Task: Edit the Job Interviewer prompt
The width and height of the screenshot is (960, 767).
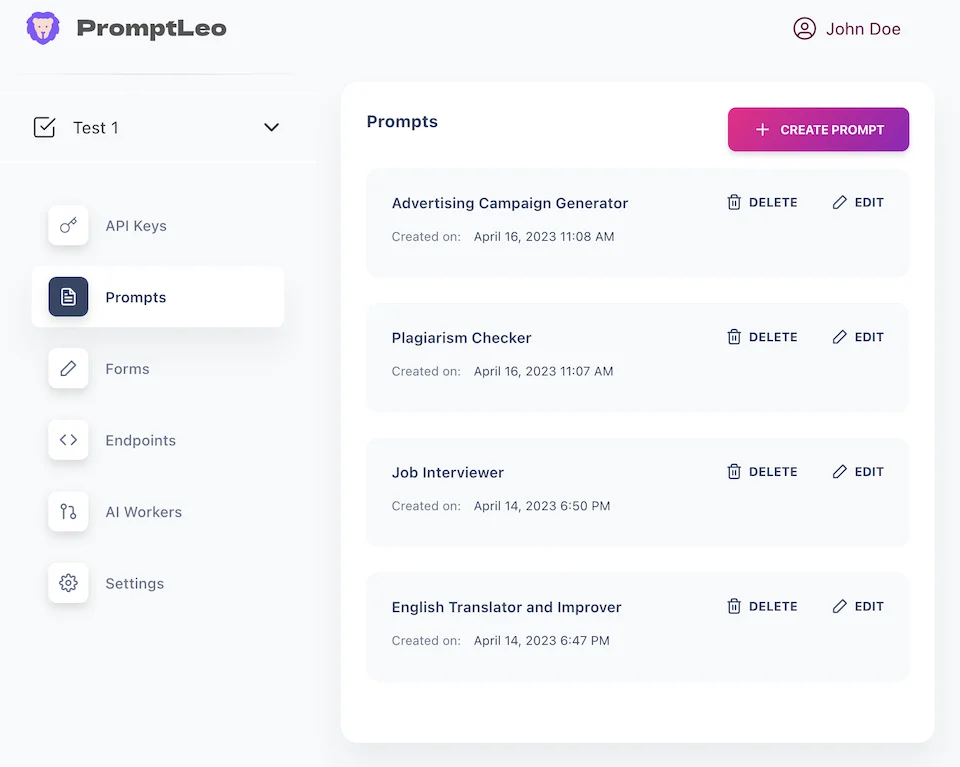Action: point(858,472)
